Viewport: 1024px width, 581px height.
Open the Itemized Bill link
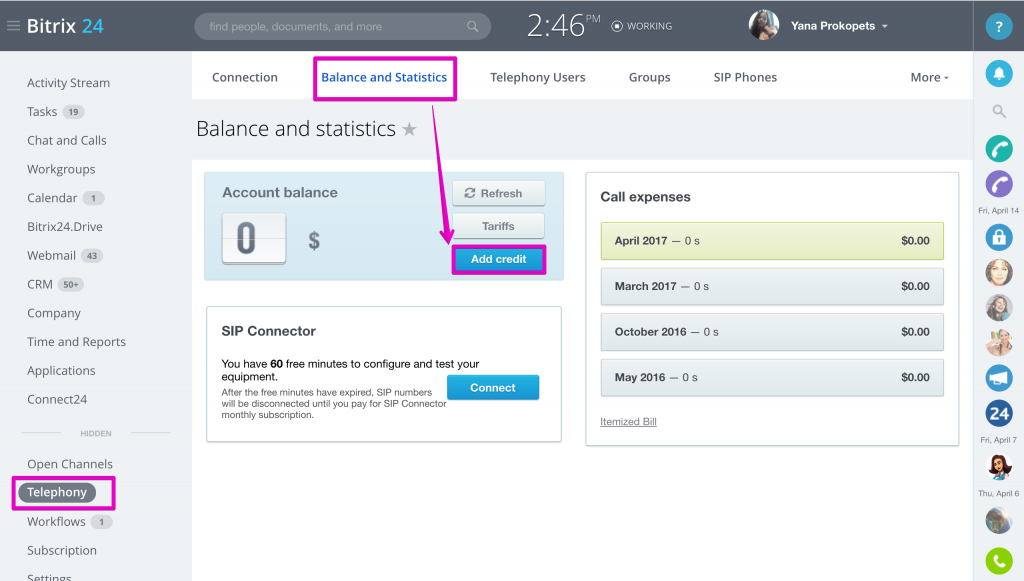[628, 422]
